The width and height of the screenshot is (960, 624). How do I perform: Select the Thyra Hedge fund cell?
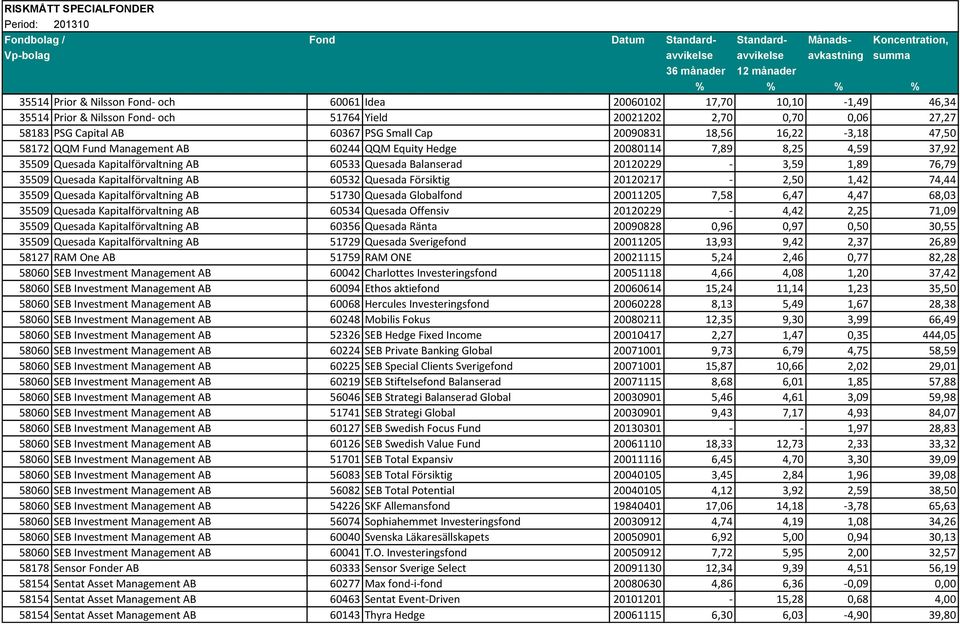487,615
